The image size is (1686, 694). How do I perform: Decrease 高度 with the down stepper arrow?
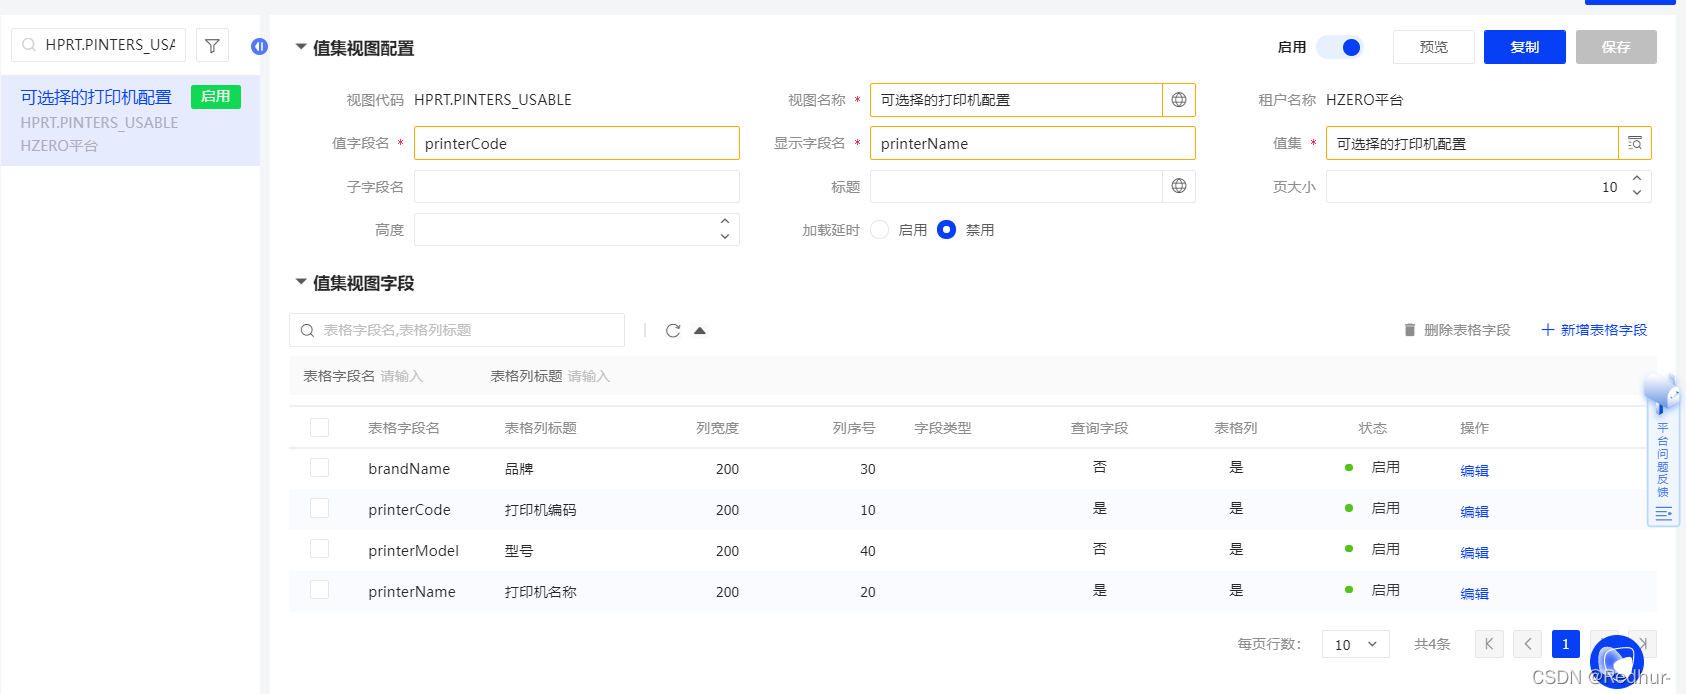725,236
